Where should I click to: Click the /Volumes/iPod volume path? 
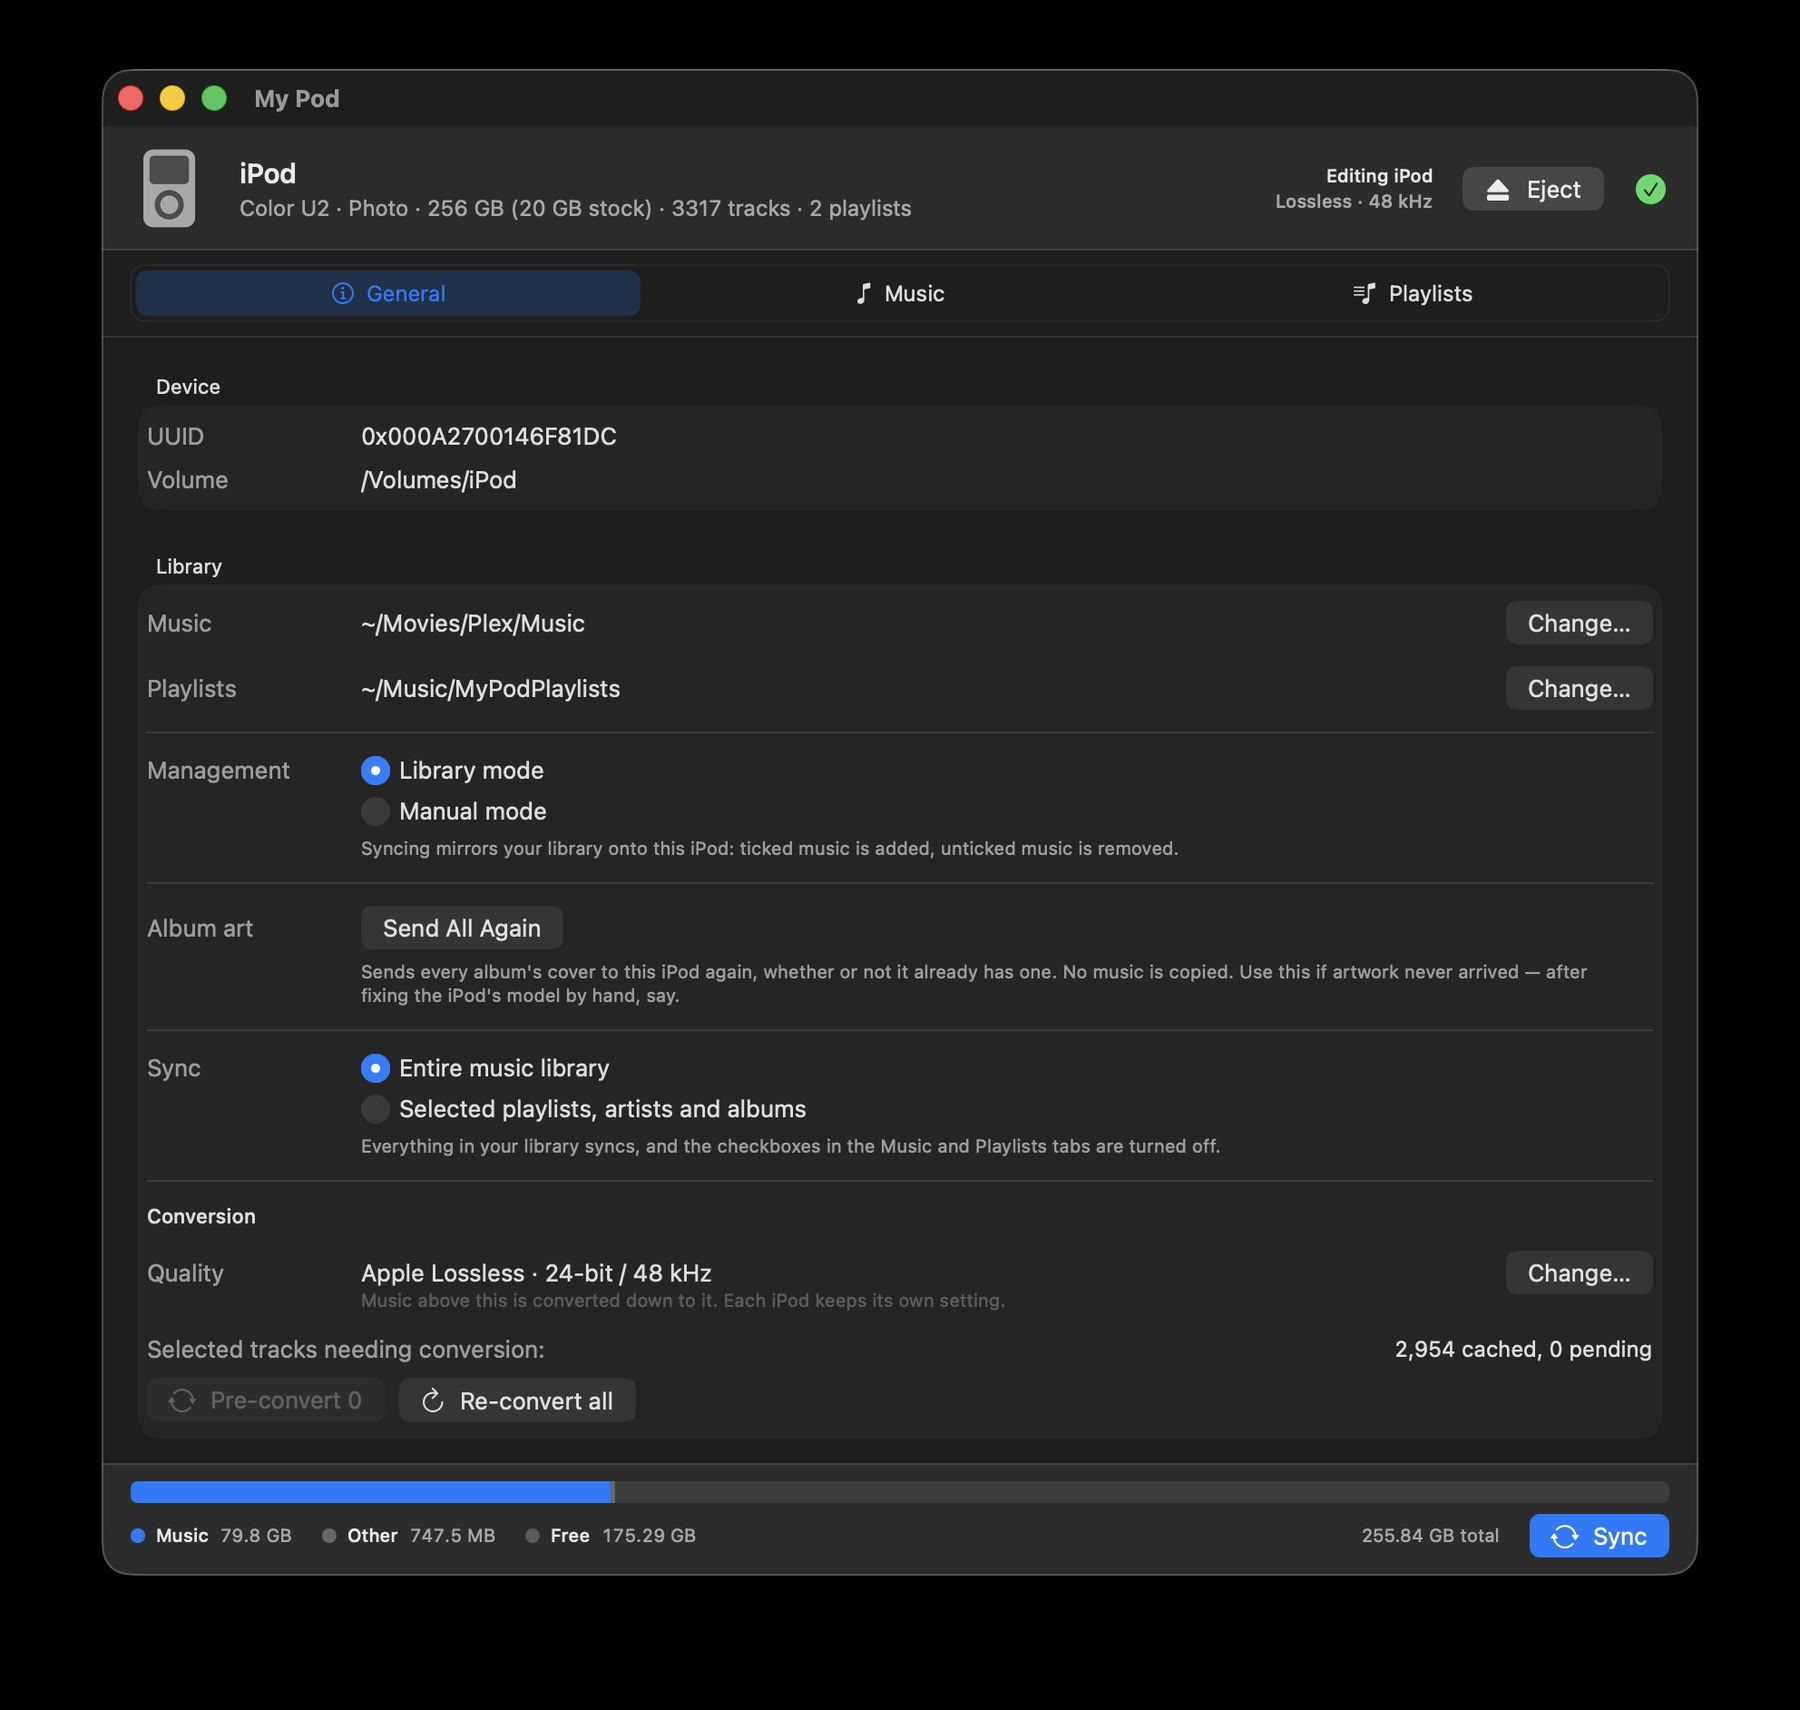[x=438, y=480]
